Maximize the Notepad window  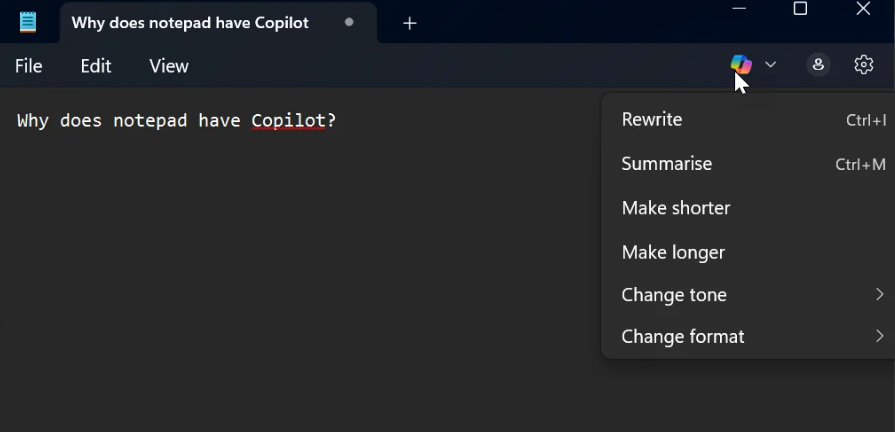click(x=800, y=9)
